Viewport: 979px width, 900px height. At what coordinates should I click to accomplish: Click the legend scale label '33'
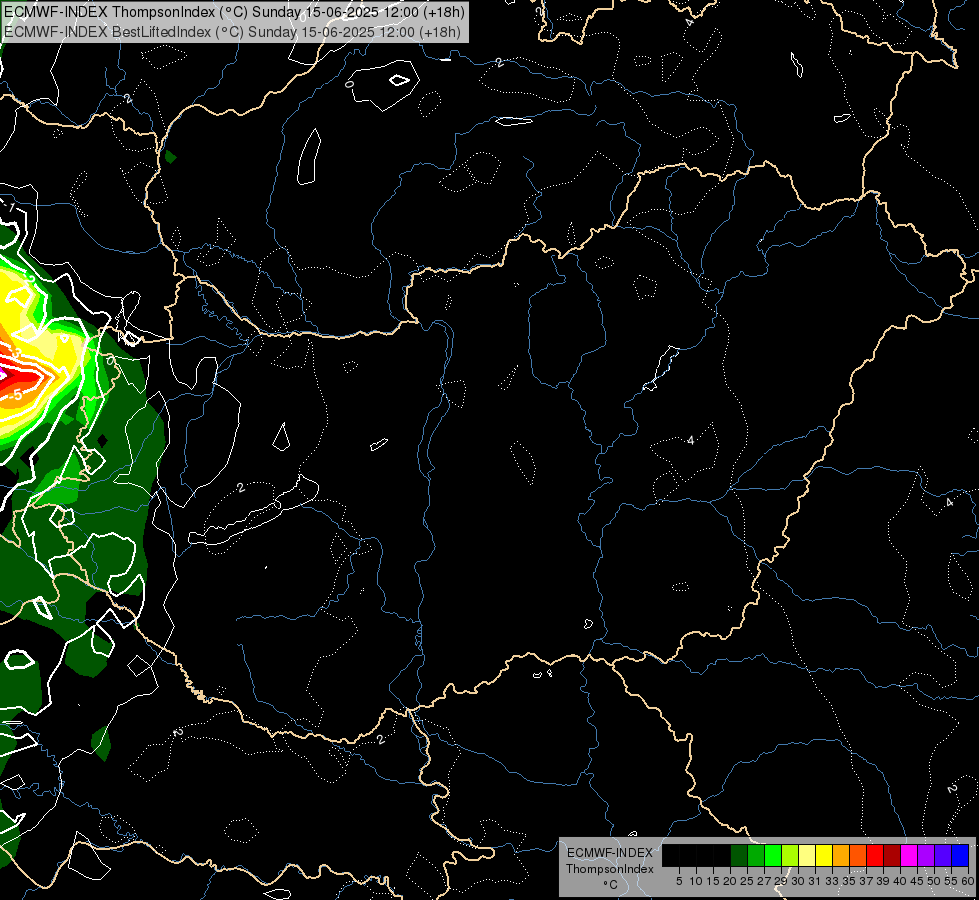pos(832,881)
